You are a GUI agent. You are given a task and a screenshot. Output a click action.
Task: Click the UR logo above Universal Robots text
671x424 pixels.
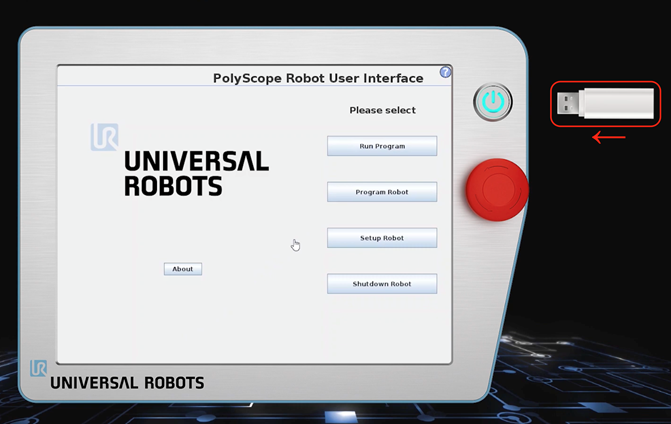click(x=104, y=137)
